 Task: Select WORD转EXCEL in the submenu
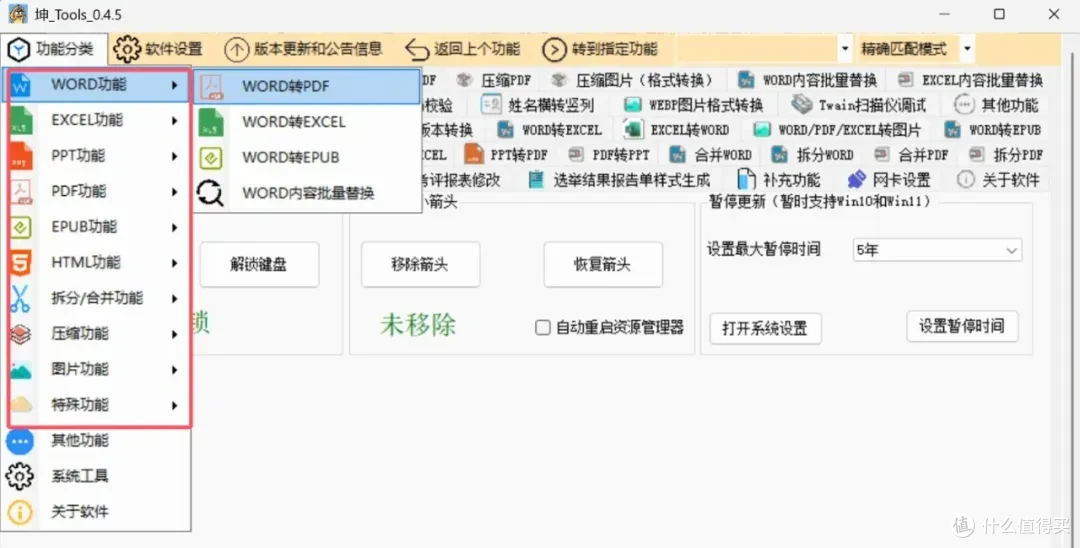tap(308, 122)
